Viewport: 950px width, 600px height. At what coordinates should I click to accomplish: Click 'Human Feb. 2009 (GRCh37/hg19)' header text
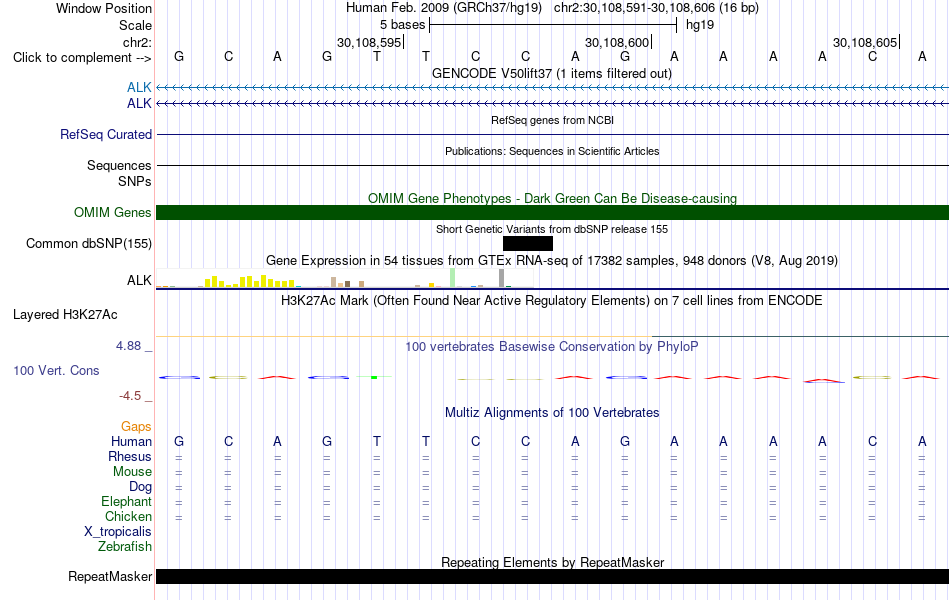point(446,8)
